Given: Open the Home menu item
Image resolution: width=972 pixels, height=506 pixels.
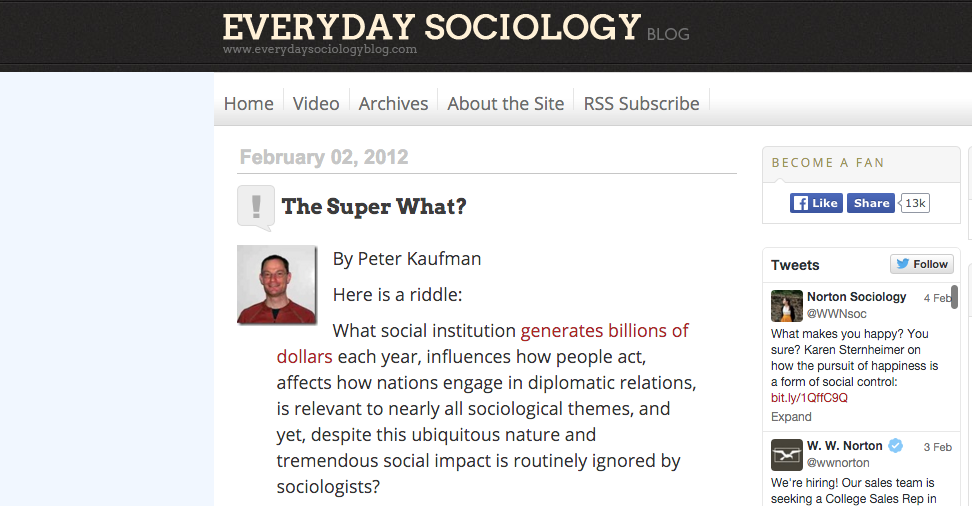Looking at the screenshot, I should (249, 103).
